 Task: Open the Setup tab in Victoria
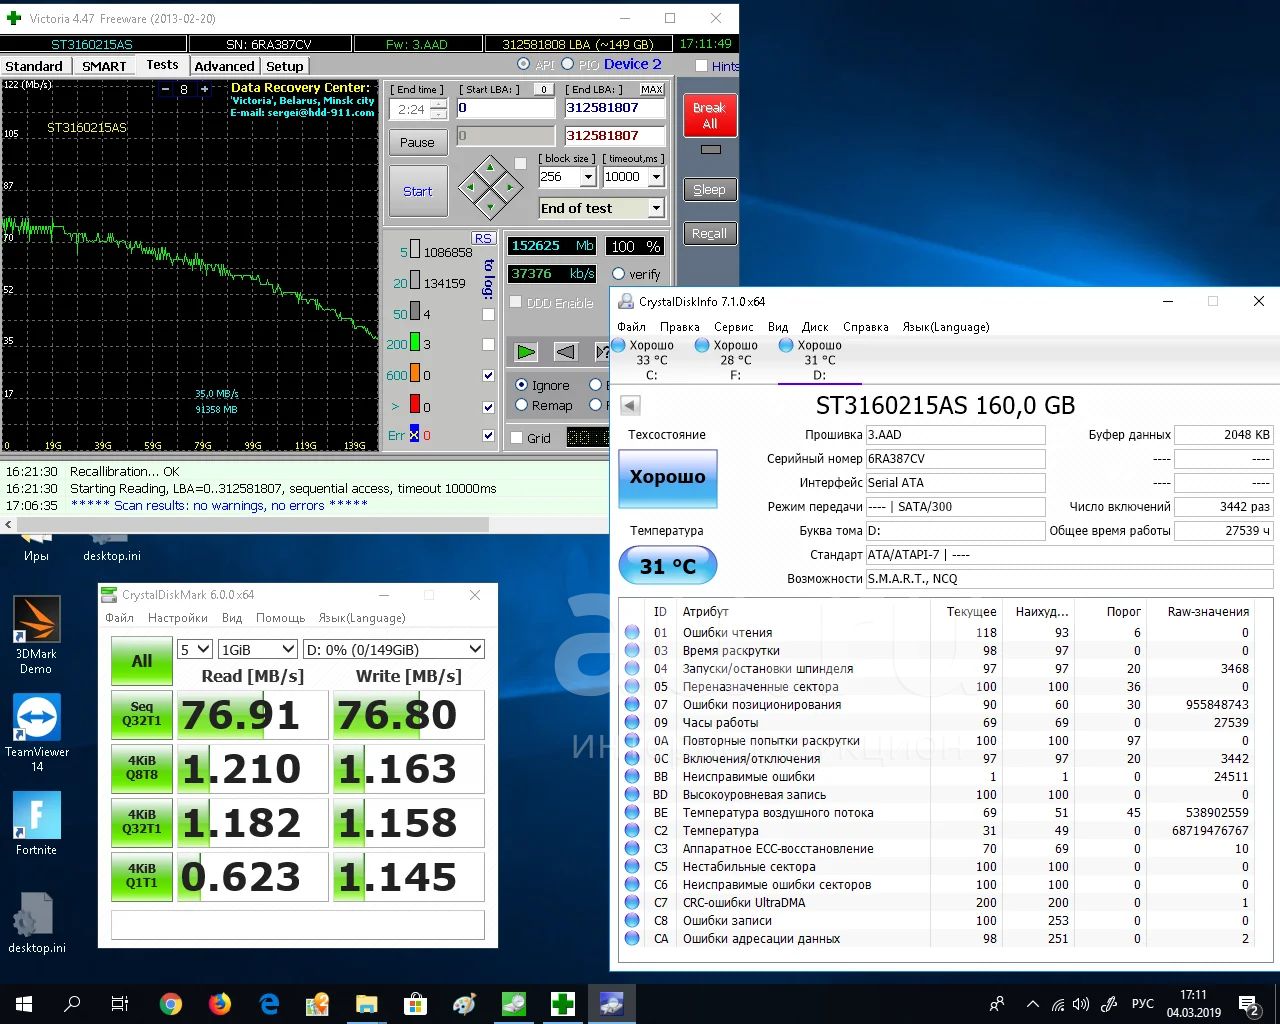[x=284, y=66]
